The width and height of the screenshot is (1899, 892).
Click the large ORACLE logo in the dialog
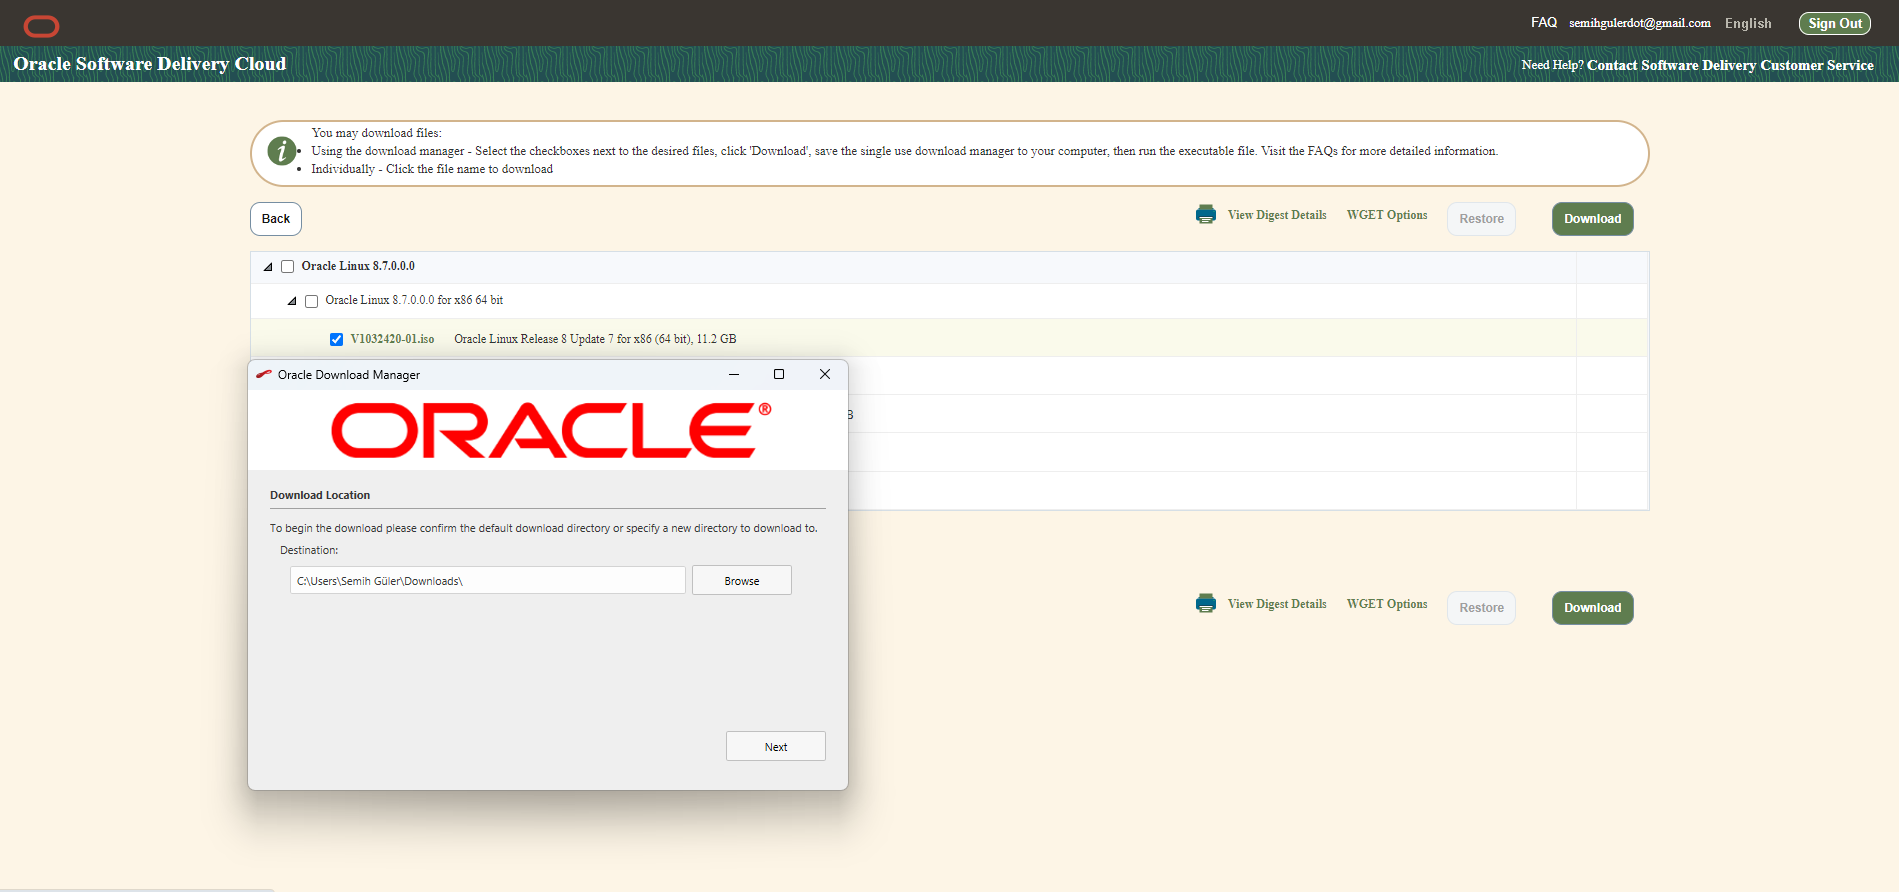(551, 430)
